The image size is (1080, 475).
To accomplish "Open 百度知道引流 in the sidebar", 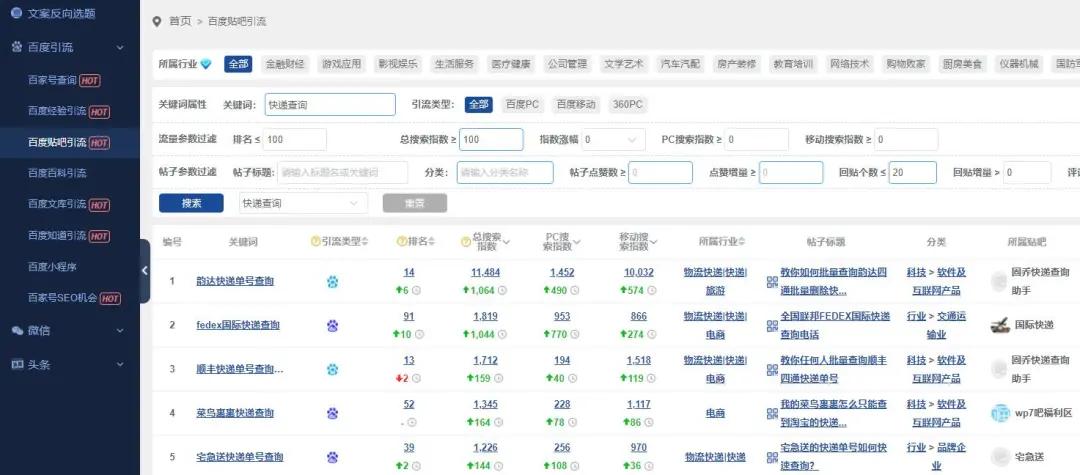I will [69, 236].
